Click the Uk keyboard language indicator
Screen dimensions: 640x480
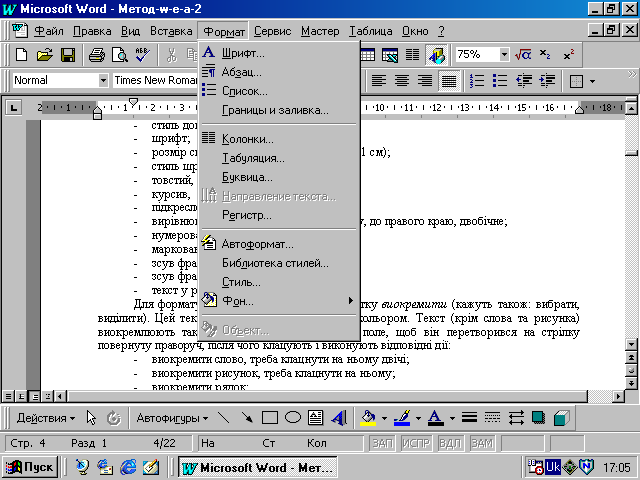553,467
